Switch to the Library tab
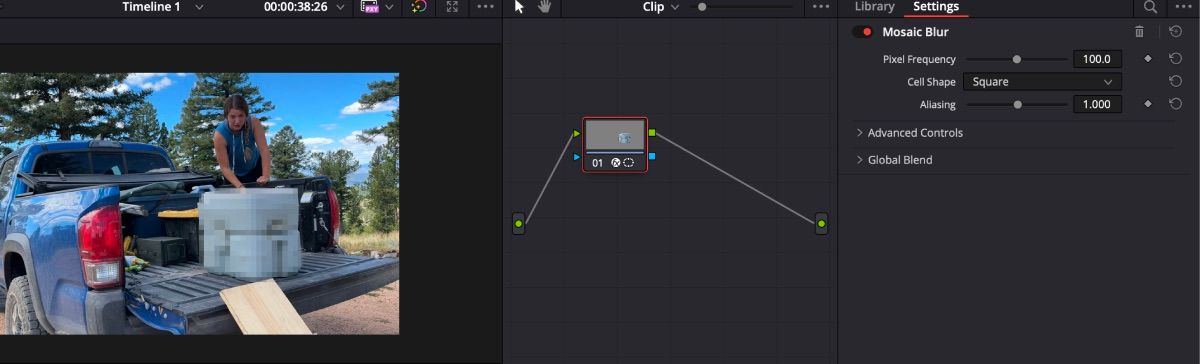 pos(874,7)
